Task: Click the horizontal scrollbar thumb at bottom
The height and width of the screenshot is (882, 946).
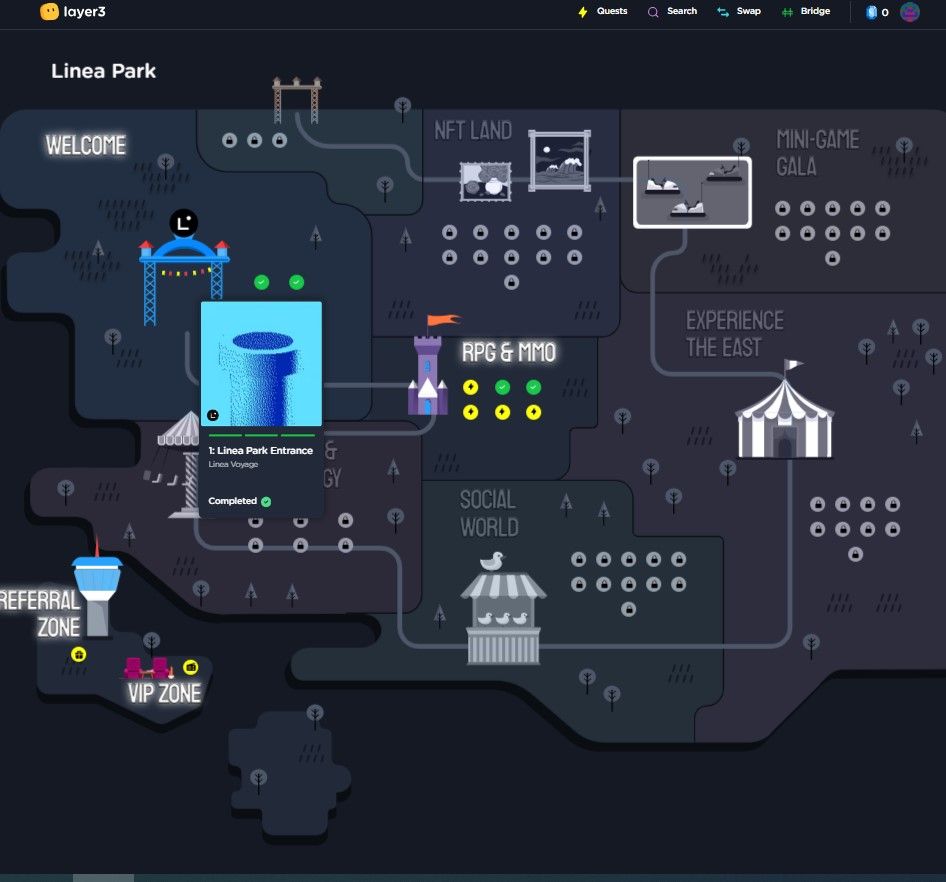Action: [103, 878]
